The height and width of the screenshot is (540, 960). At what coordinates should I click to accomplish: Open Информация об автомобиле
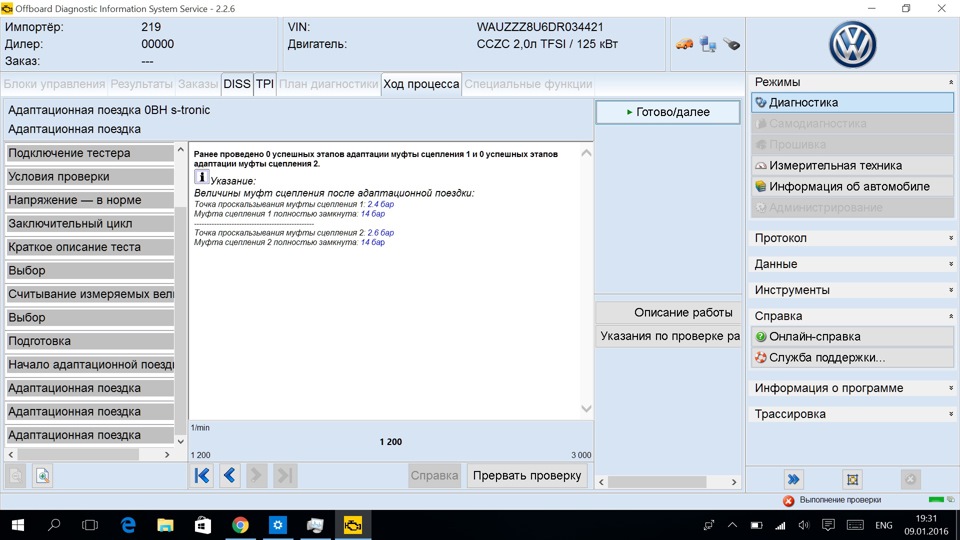[x=852, y=186]
